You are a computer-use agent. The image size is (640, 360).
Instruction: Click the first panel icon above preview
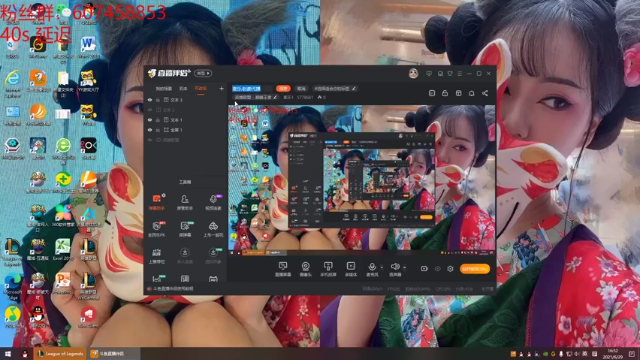(432, 93)
